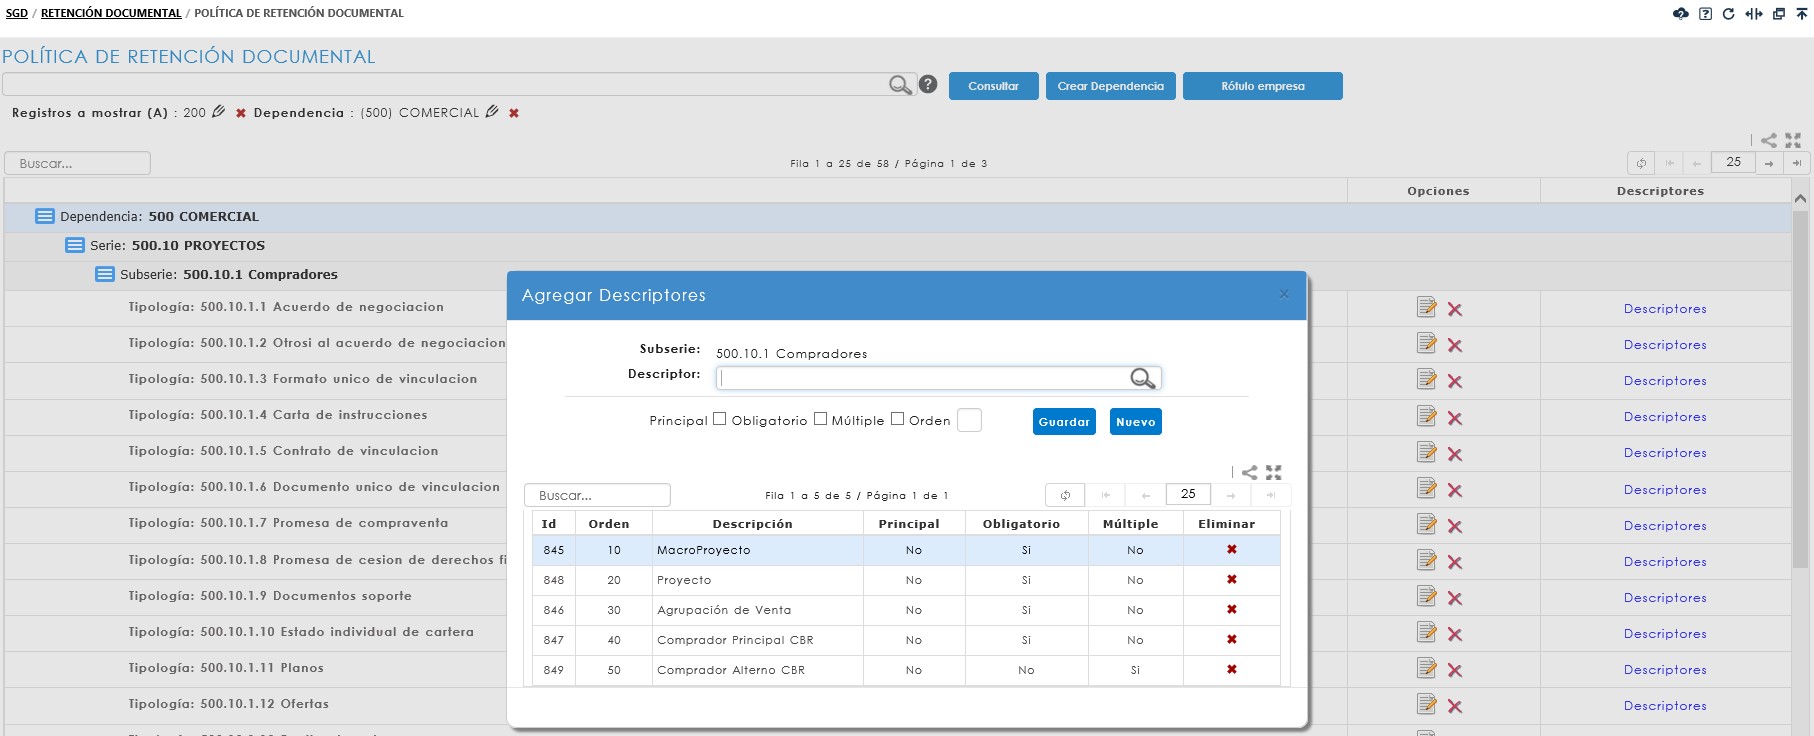
Task: Delete Tipología Planos row
Action: coord(1455,671)
